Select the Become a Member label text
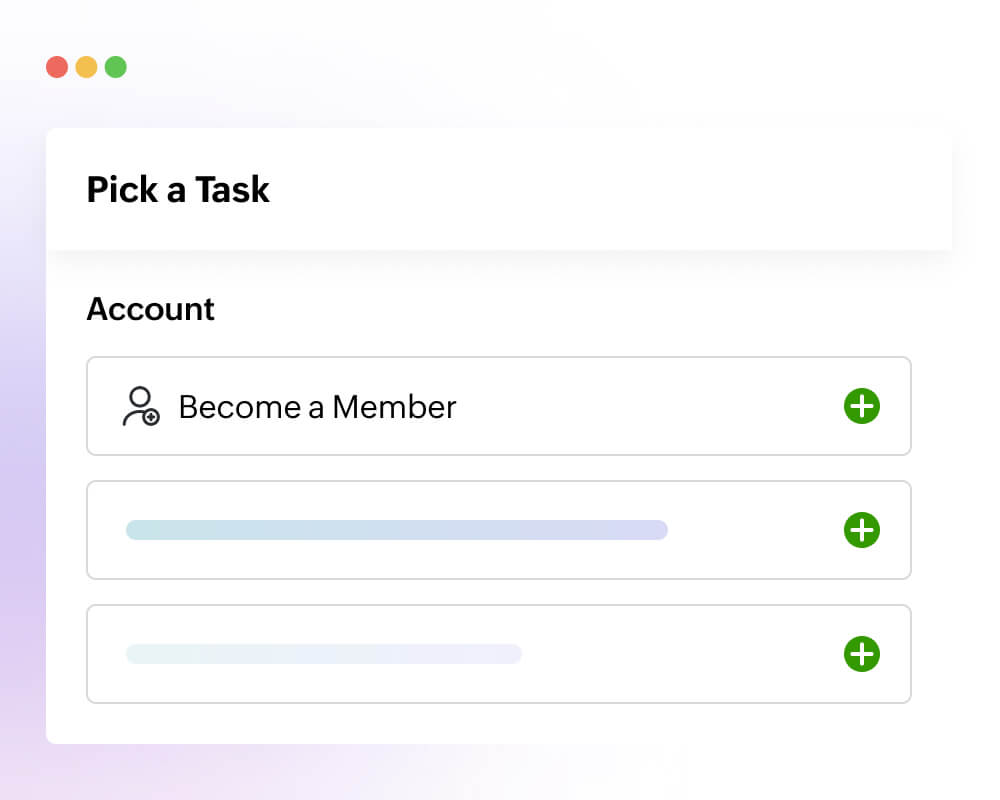 pos(317,407)
